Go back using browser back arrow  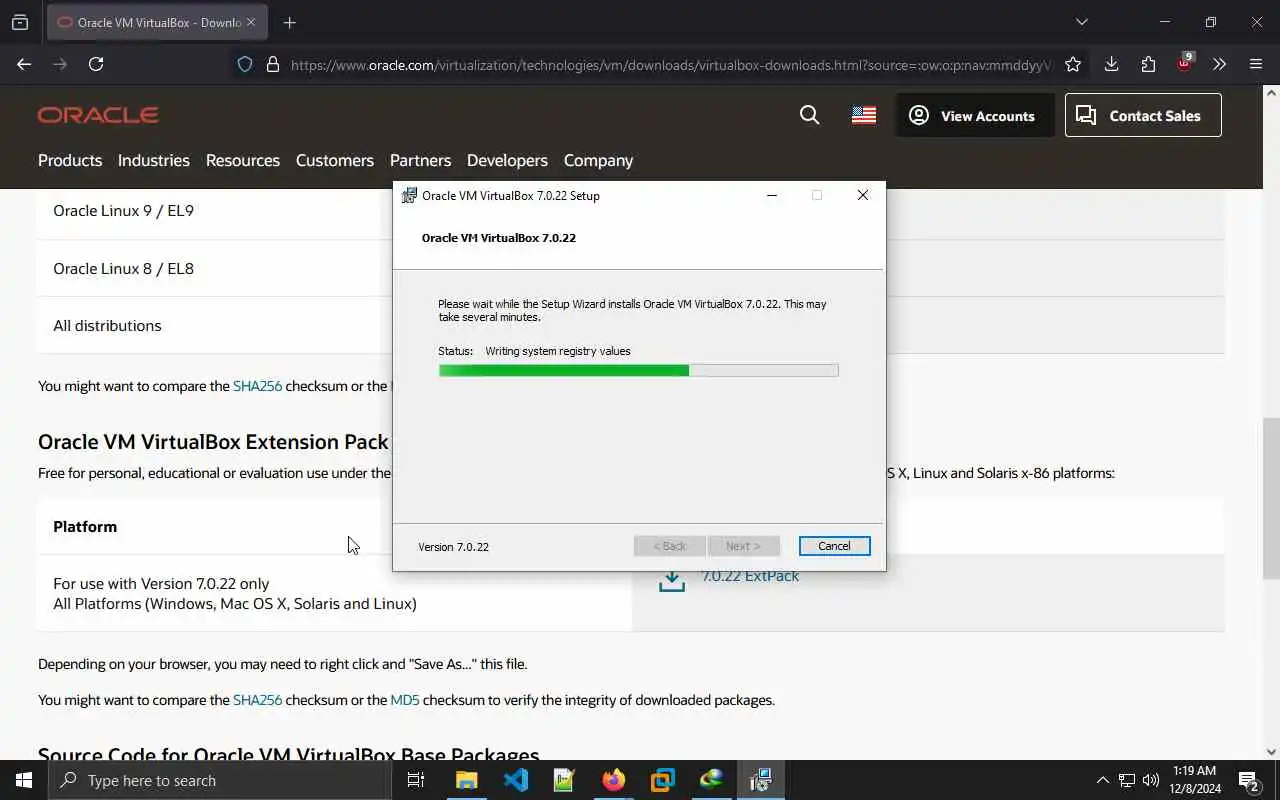tap(24, 64)
